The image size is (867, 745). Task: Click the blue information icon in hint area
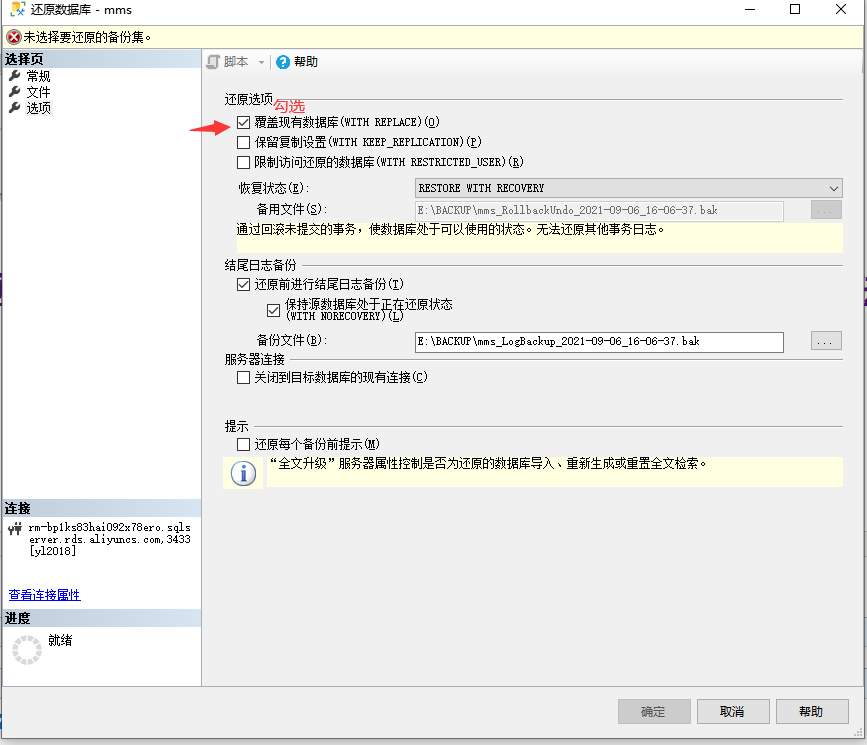coord(243,473)
